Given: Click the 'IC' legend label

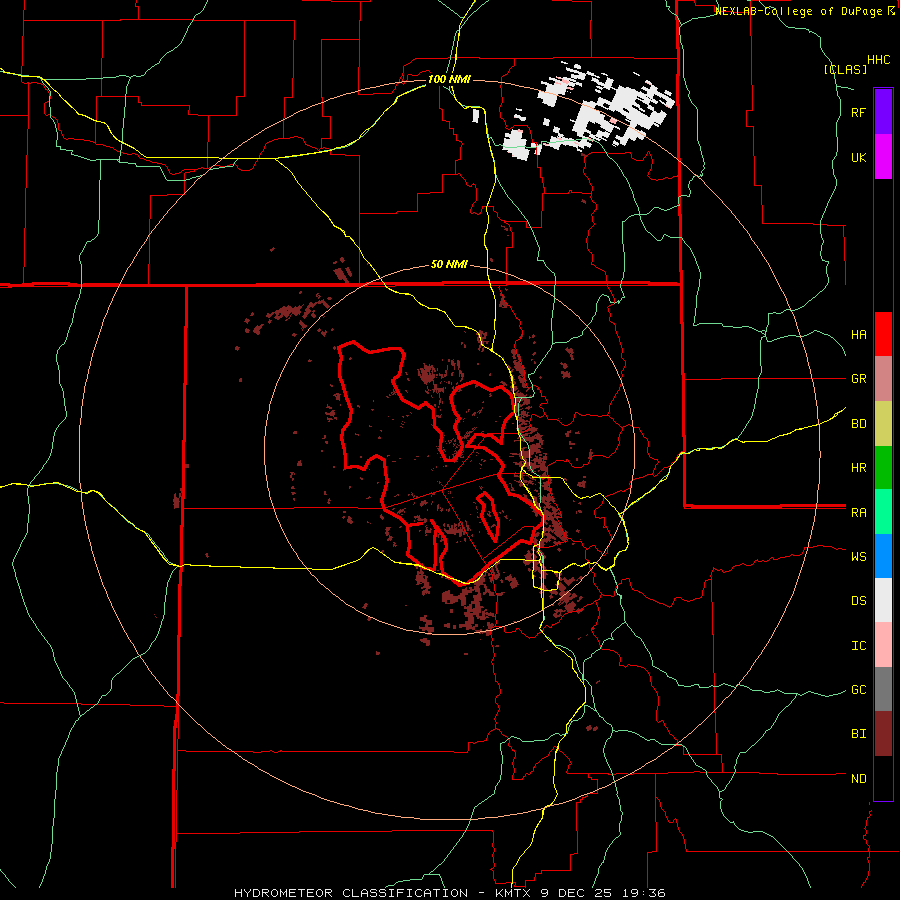Looking at the screenshot, I should [859, 645].
